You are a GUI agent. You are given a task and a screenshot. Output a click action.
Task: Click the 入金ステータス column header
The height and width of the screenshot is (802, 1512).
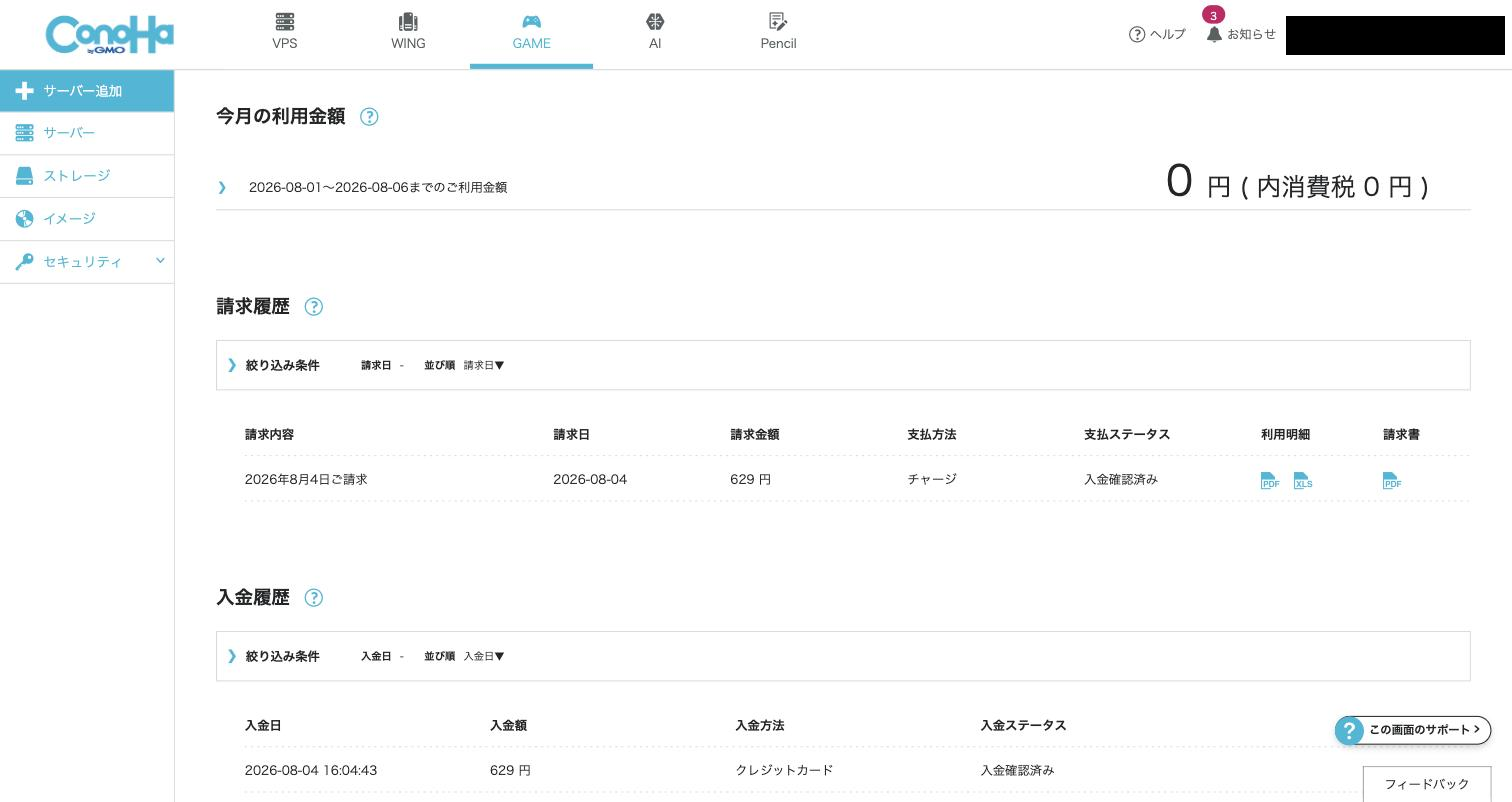pos(1023,726)
